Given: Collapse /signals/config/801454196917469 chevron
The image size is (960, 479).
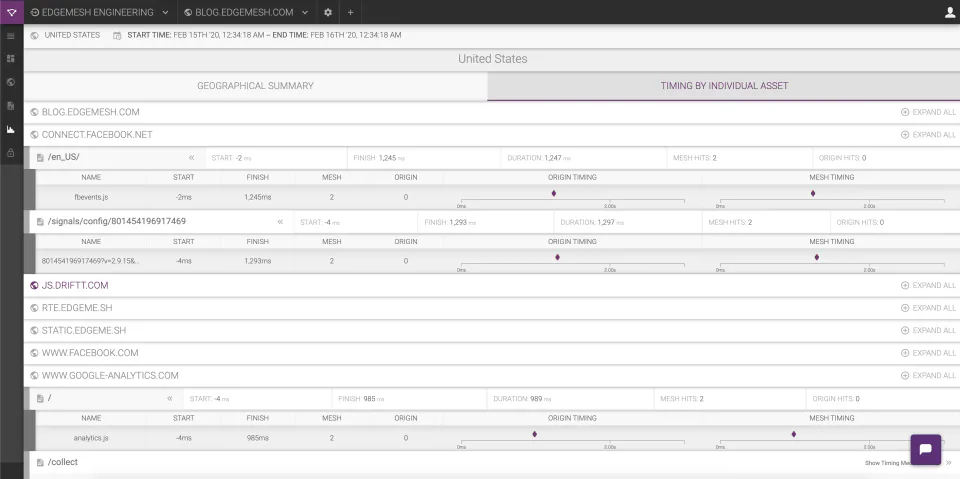Looking at the screenshot, I should pyautogui.click(x=280, y=222).
